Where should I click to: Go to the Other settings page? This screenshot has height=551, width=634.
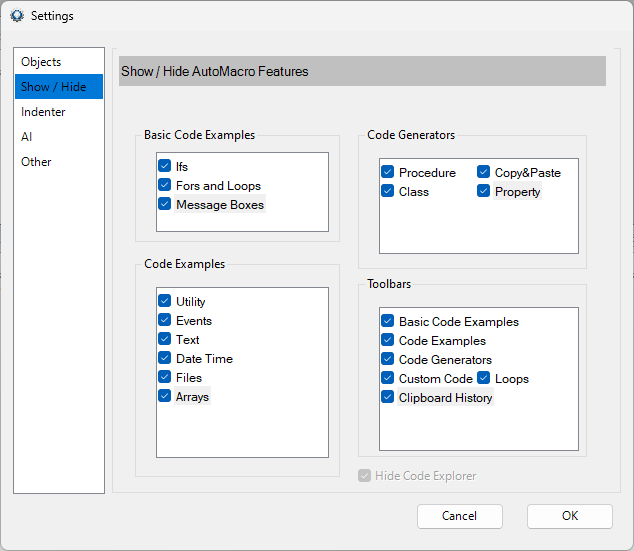click(59, 162)
